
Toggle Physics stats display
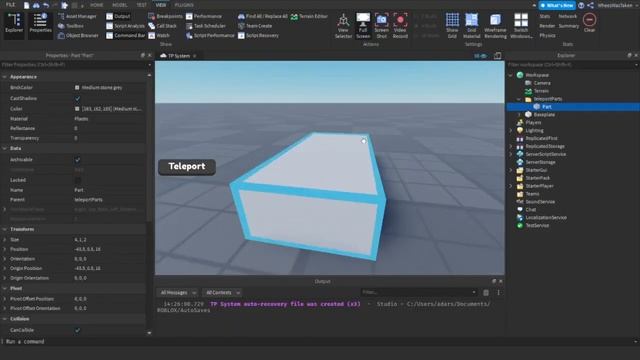tap(547, 36)
